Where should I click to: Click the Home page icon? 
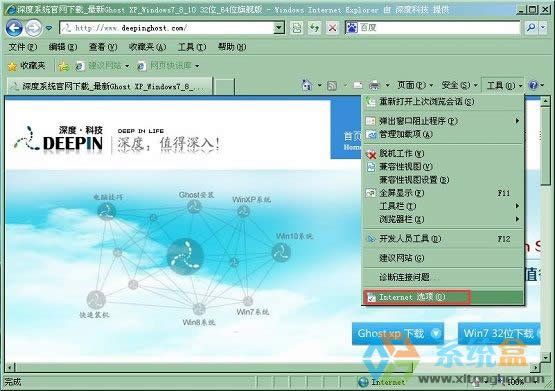tap(307, 85)
